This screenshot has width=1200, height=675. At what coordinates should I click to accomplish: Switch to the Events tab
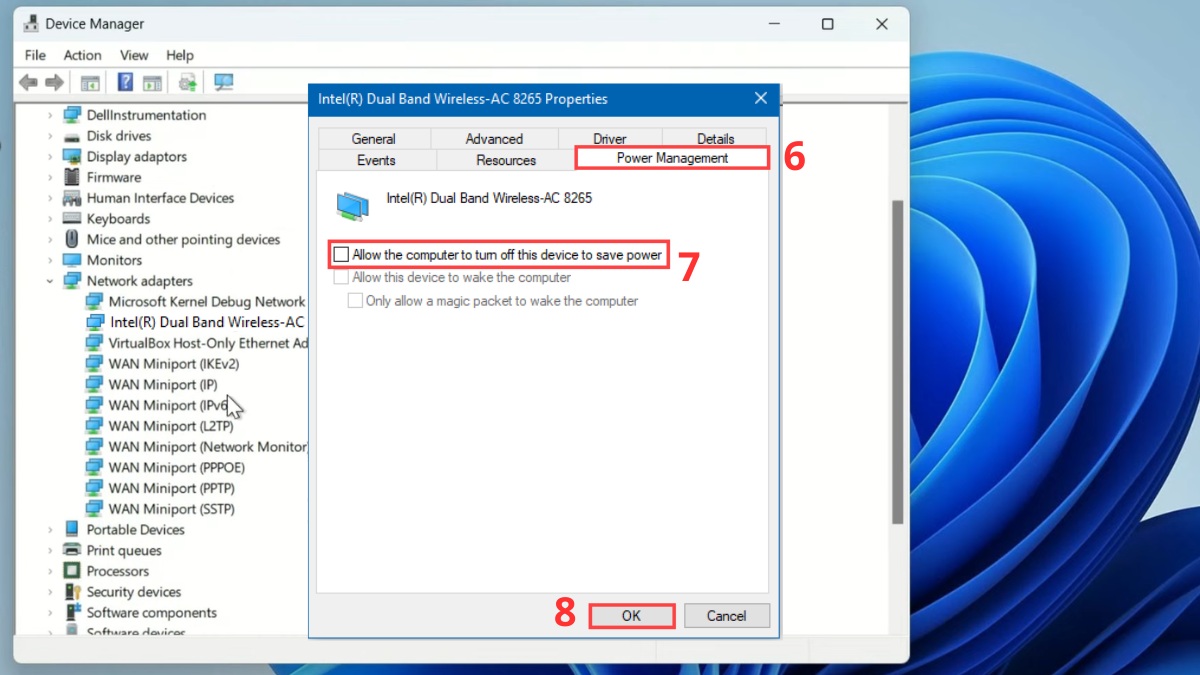click(x=376, y=160)
